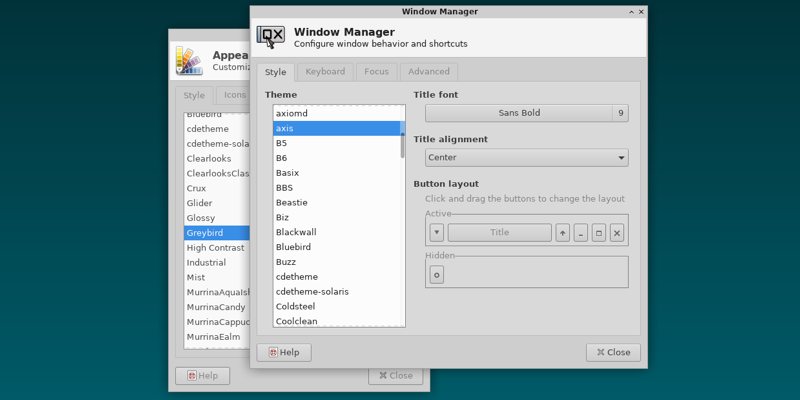Select Glider in Appearance list

tap(217, 203)
